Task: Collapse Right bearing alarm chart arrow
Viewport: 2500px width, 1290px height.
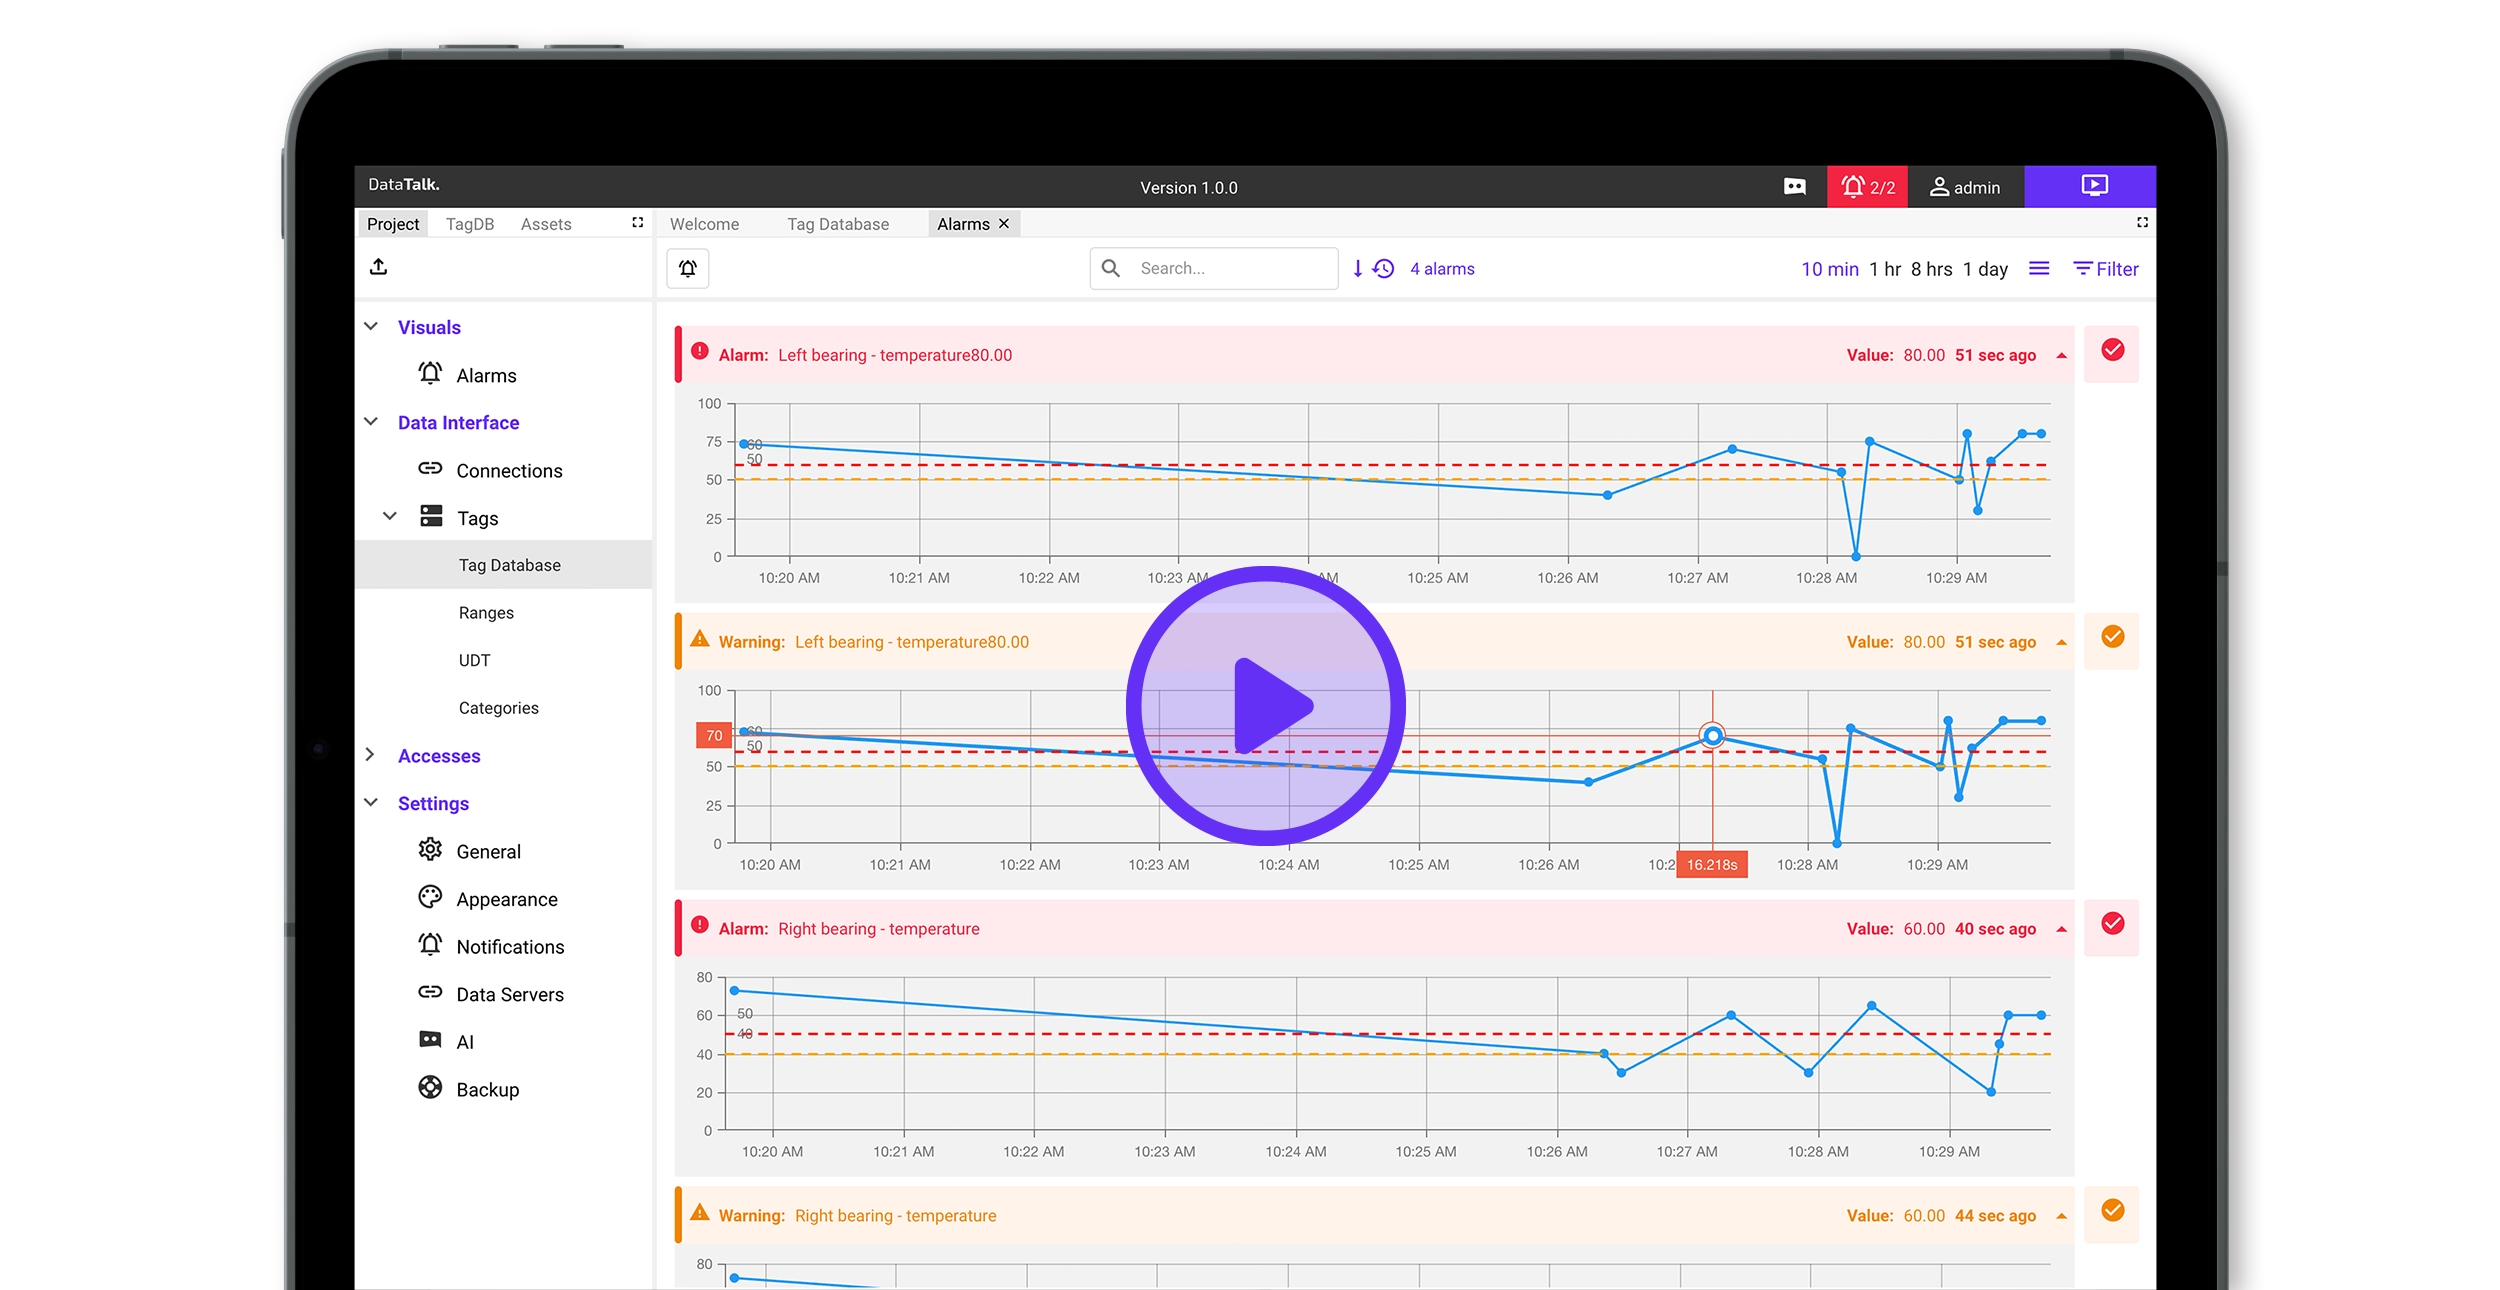Action: pyautogui.click(x=2061, y=930)
